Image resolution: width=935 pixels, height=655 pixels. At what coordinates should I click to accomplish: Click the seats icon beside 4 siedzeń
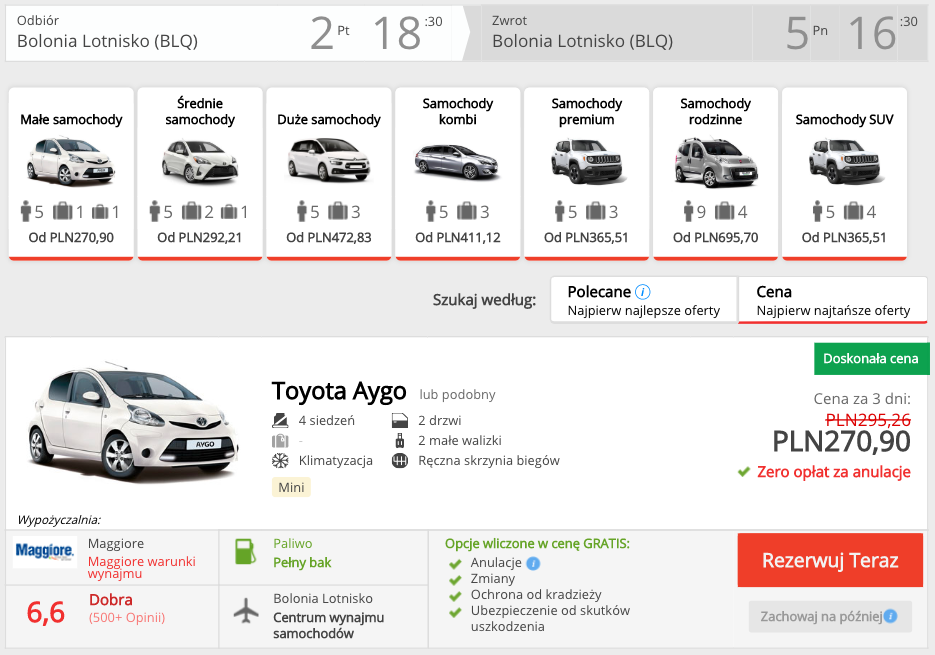point(280,421)
